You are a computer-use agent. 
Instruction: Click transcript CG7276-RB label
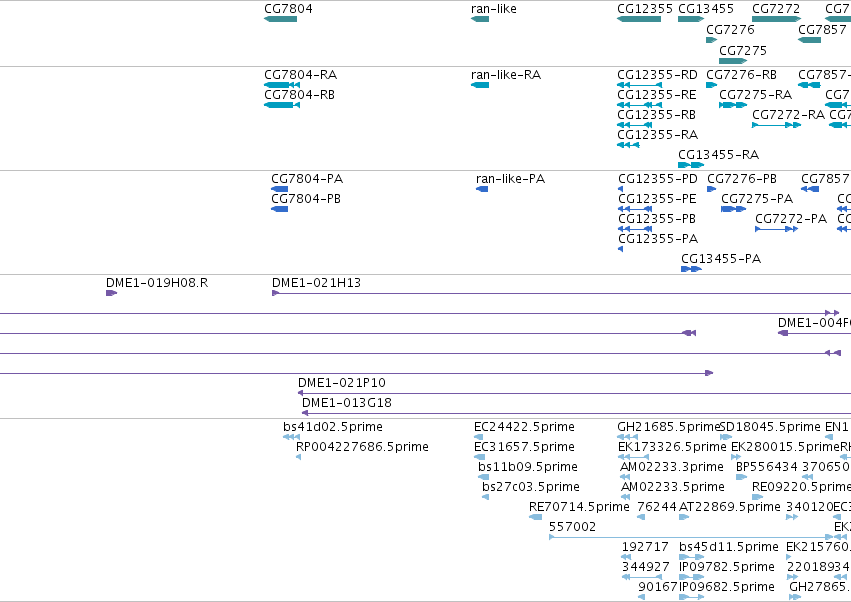tap(741, 74)
